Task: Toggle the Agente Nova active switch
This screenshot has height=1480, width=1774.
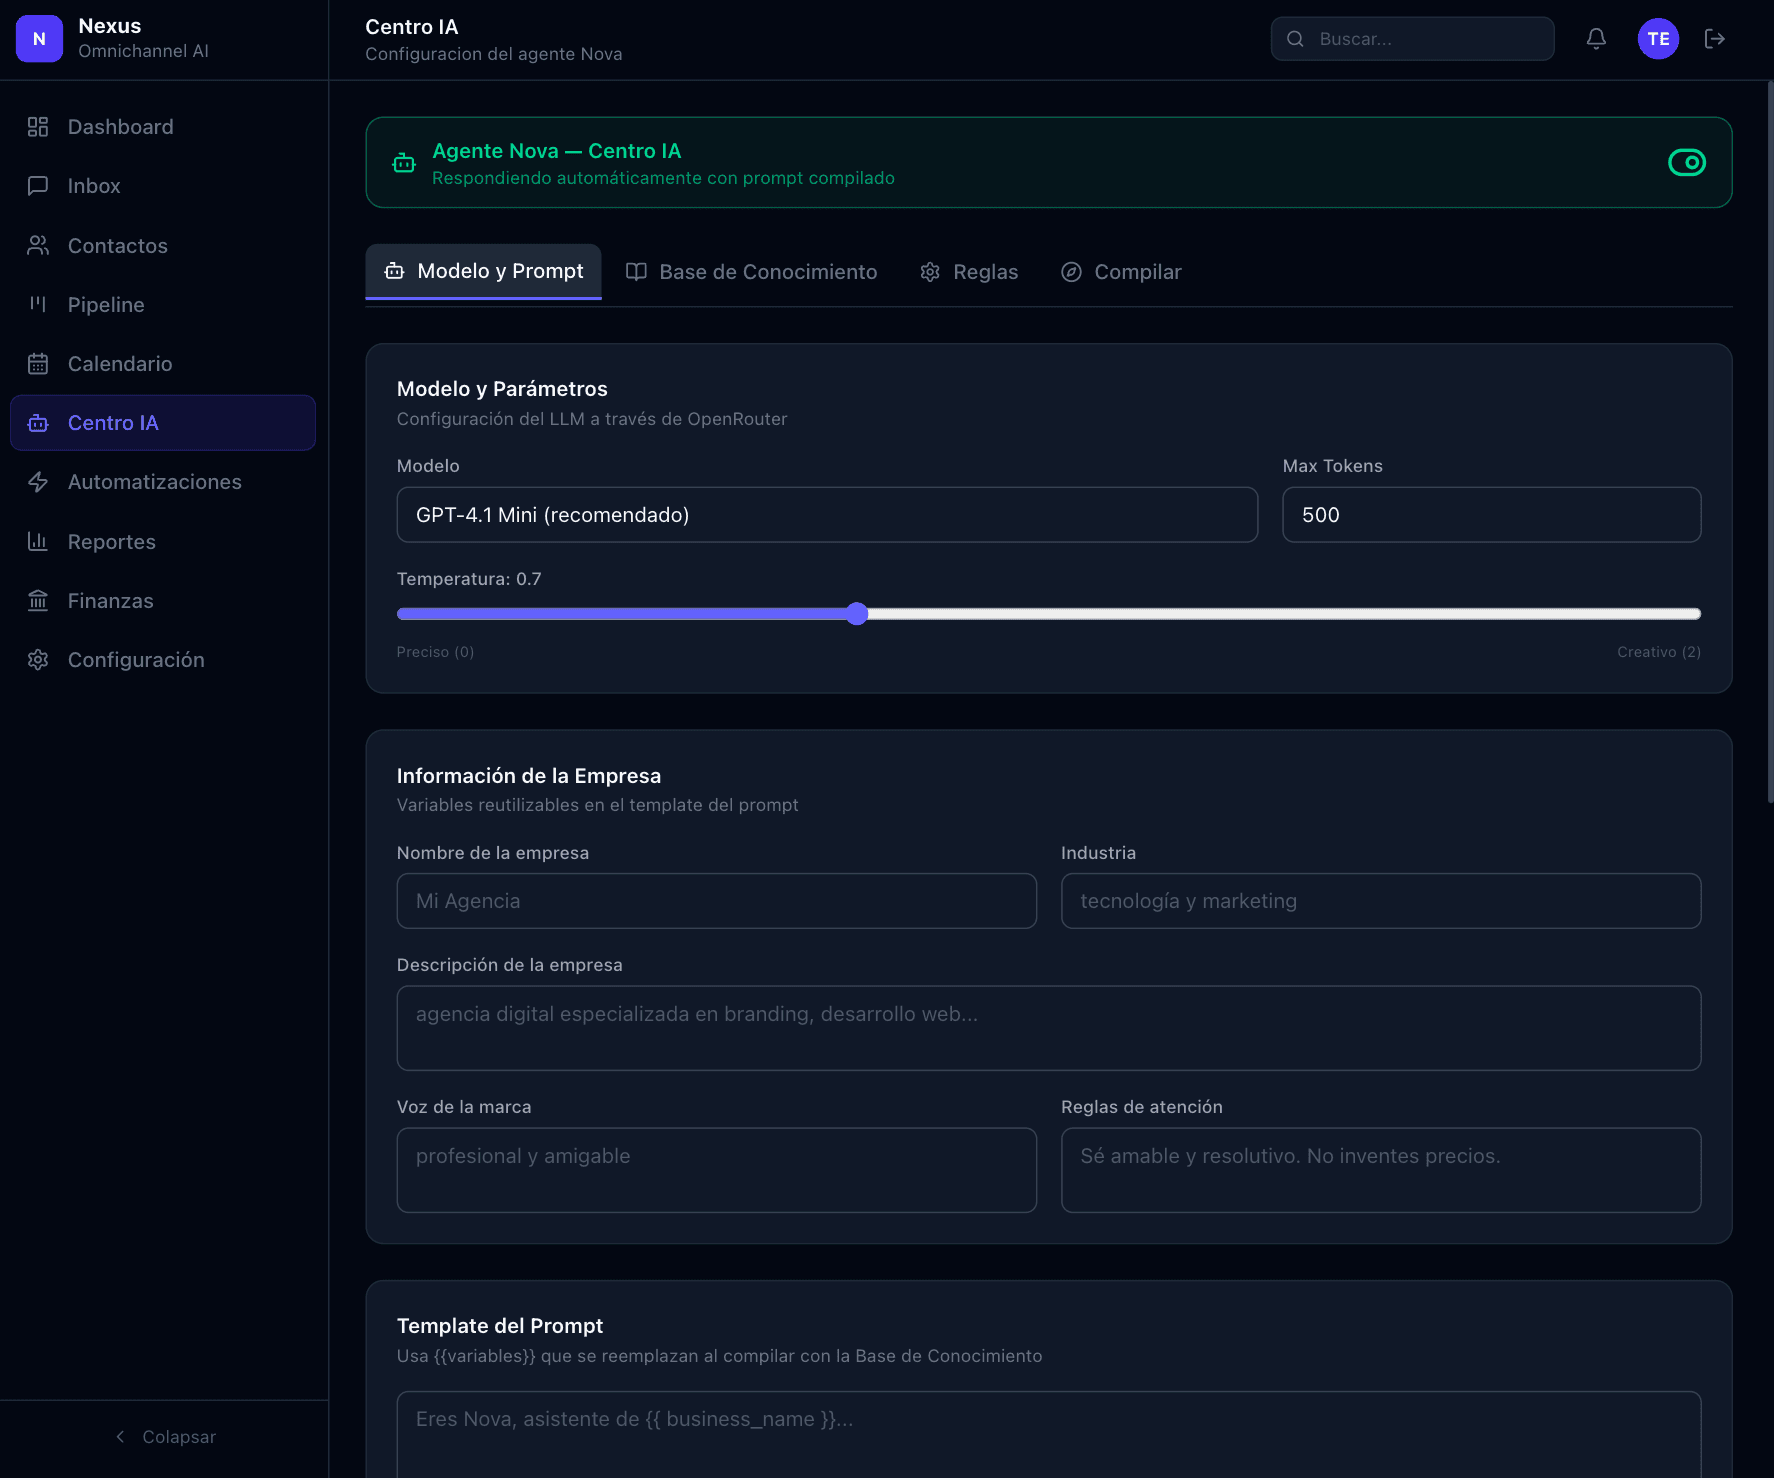Action: tap(1687, 162)
